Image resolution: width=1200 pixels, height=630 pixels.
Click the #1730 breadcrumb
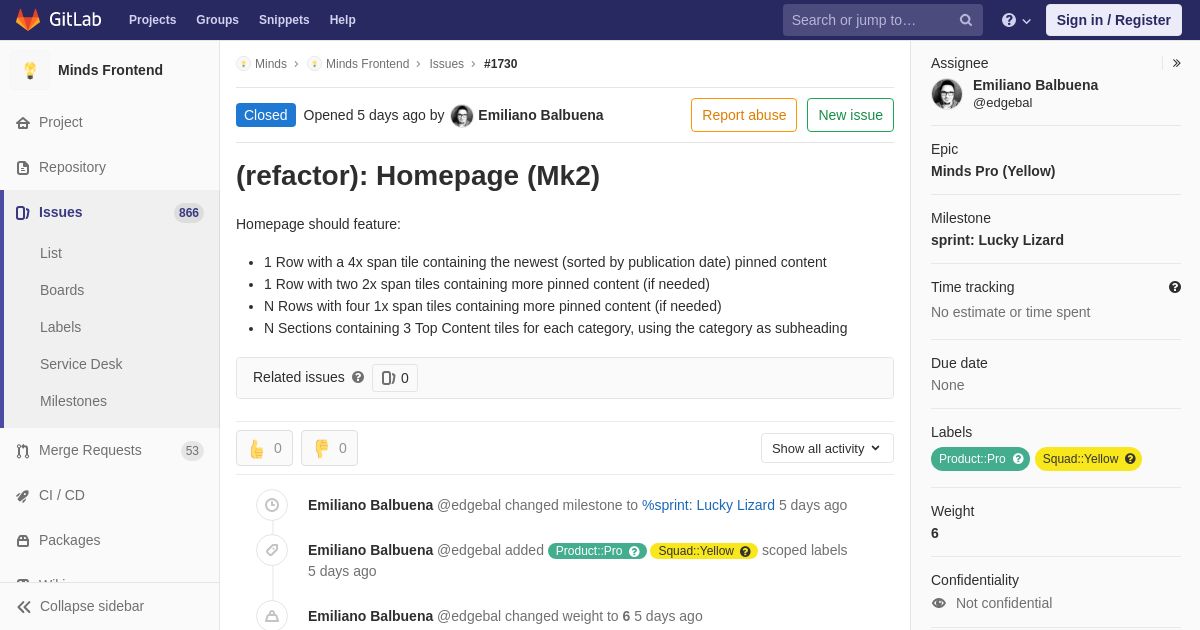pos(501,64)
